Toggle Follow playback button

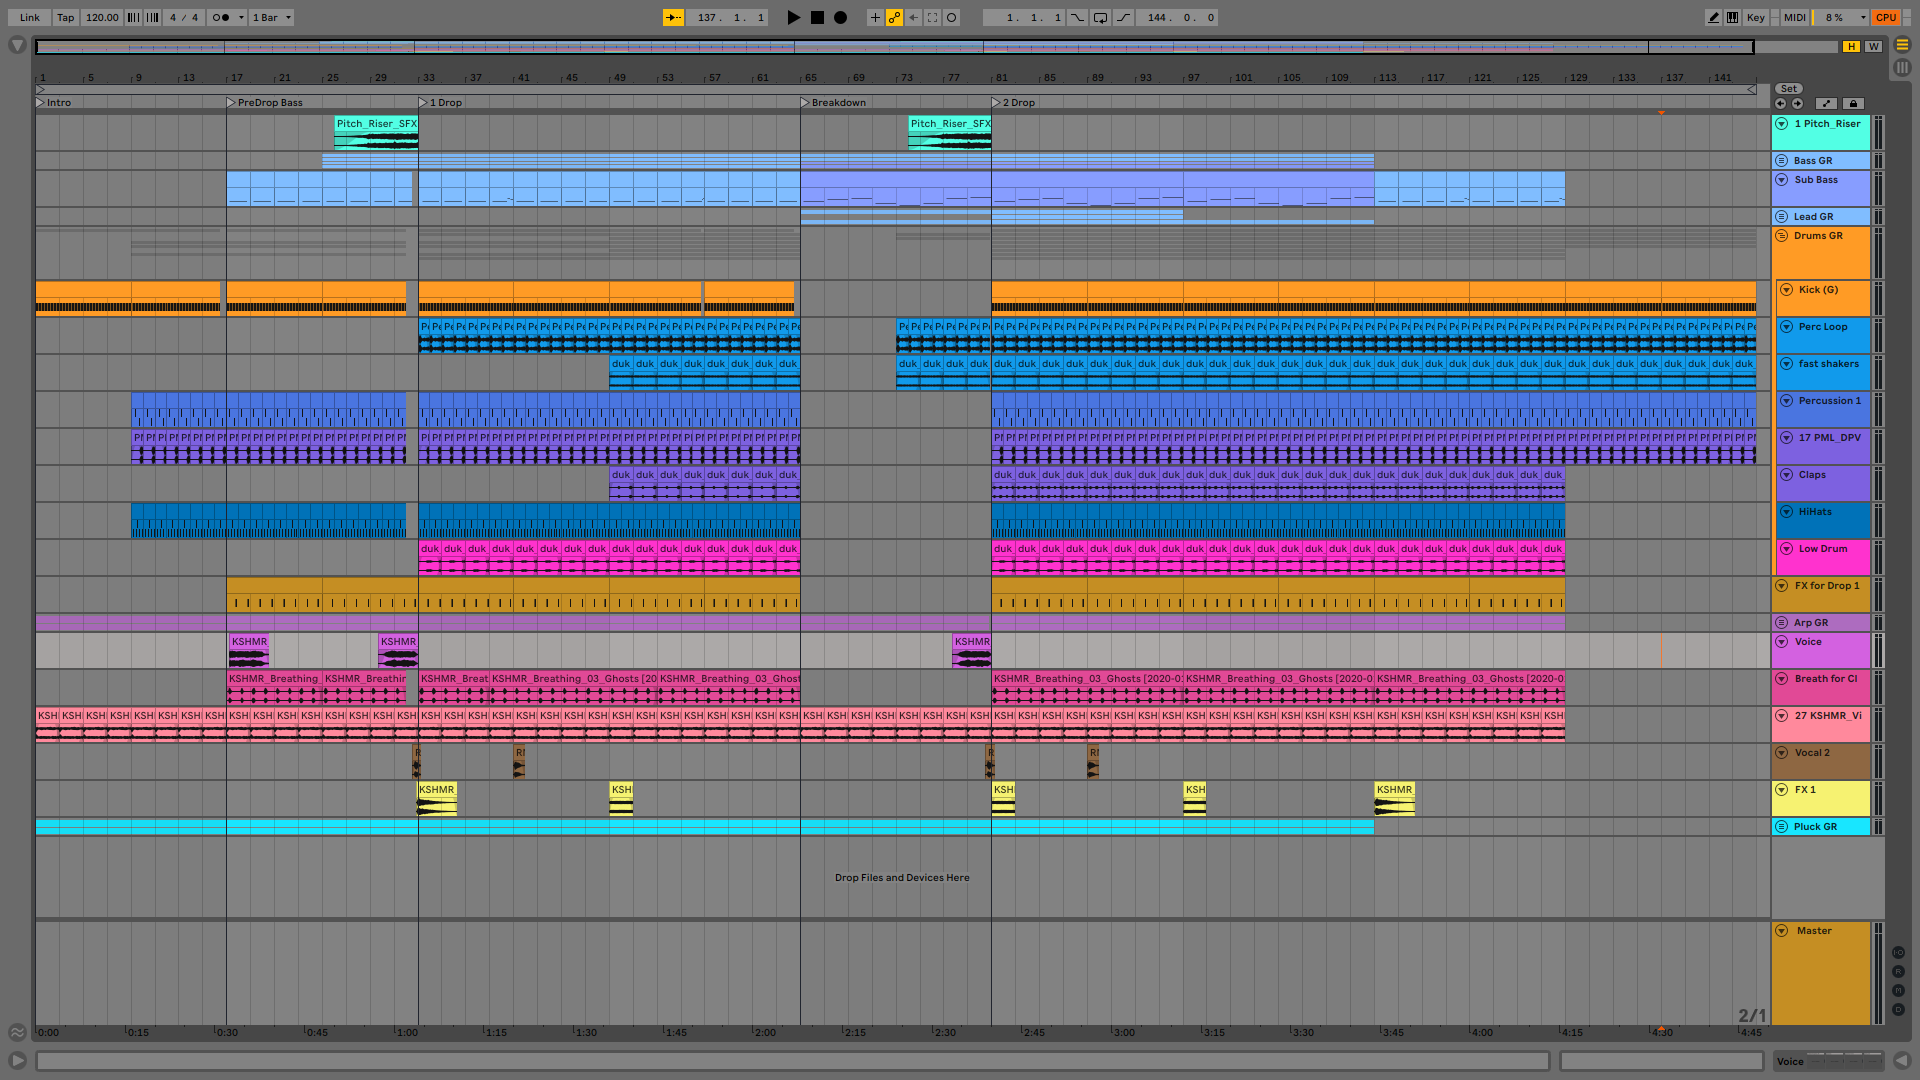673,17
